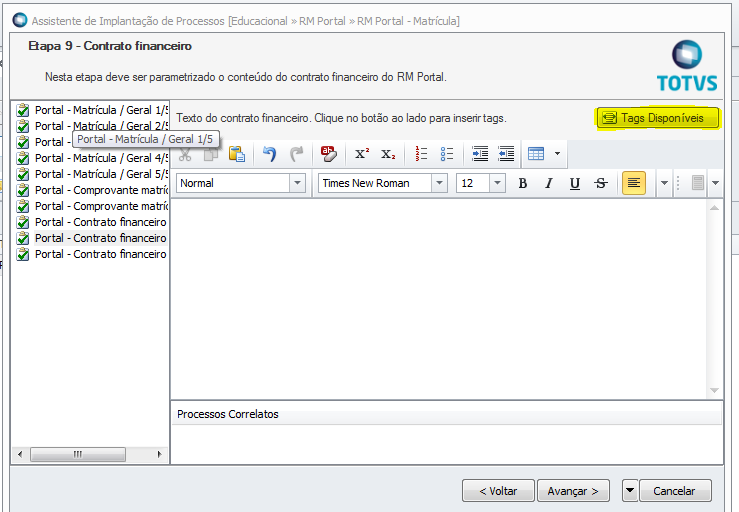Redo the last edit
The width and height of the screenshot is (739, 512).
[x=296, y=154]
